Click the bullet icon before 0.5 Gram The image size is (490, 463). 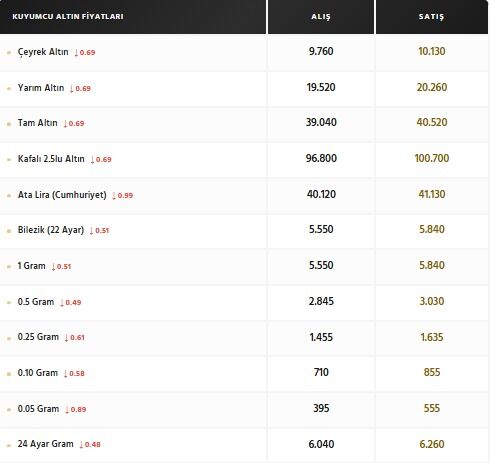click(9, 302)
